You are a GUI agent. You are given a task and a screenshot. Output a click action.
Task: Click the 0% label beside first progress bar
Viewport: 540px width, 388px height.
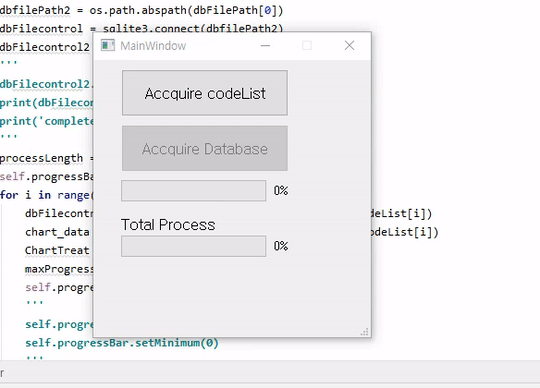(281, 190)
